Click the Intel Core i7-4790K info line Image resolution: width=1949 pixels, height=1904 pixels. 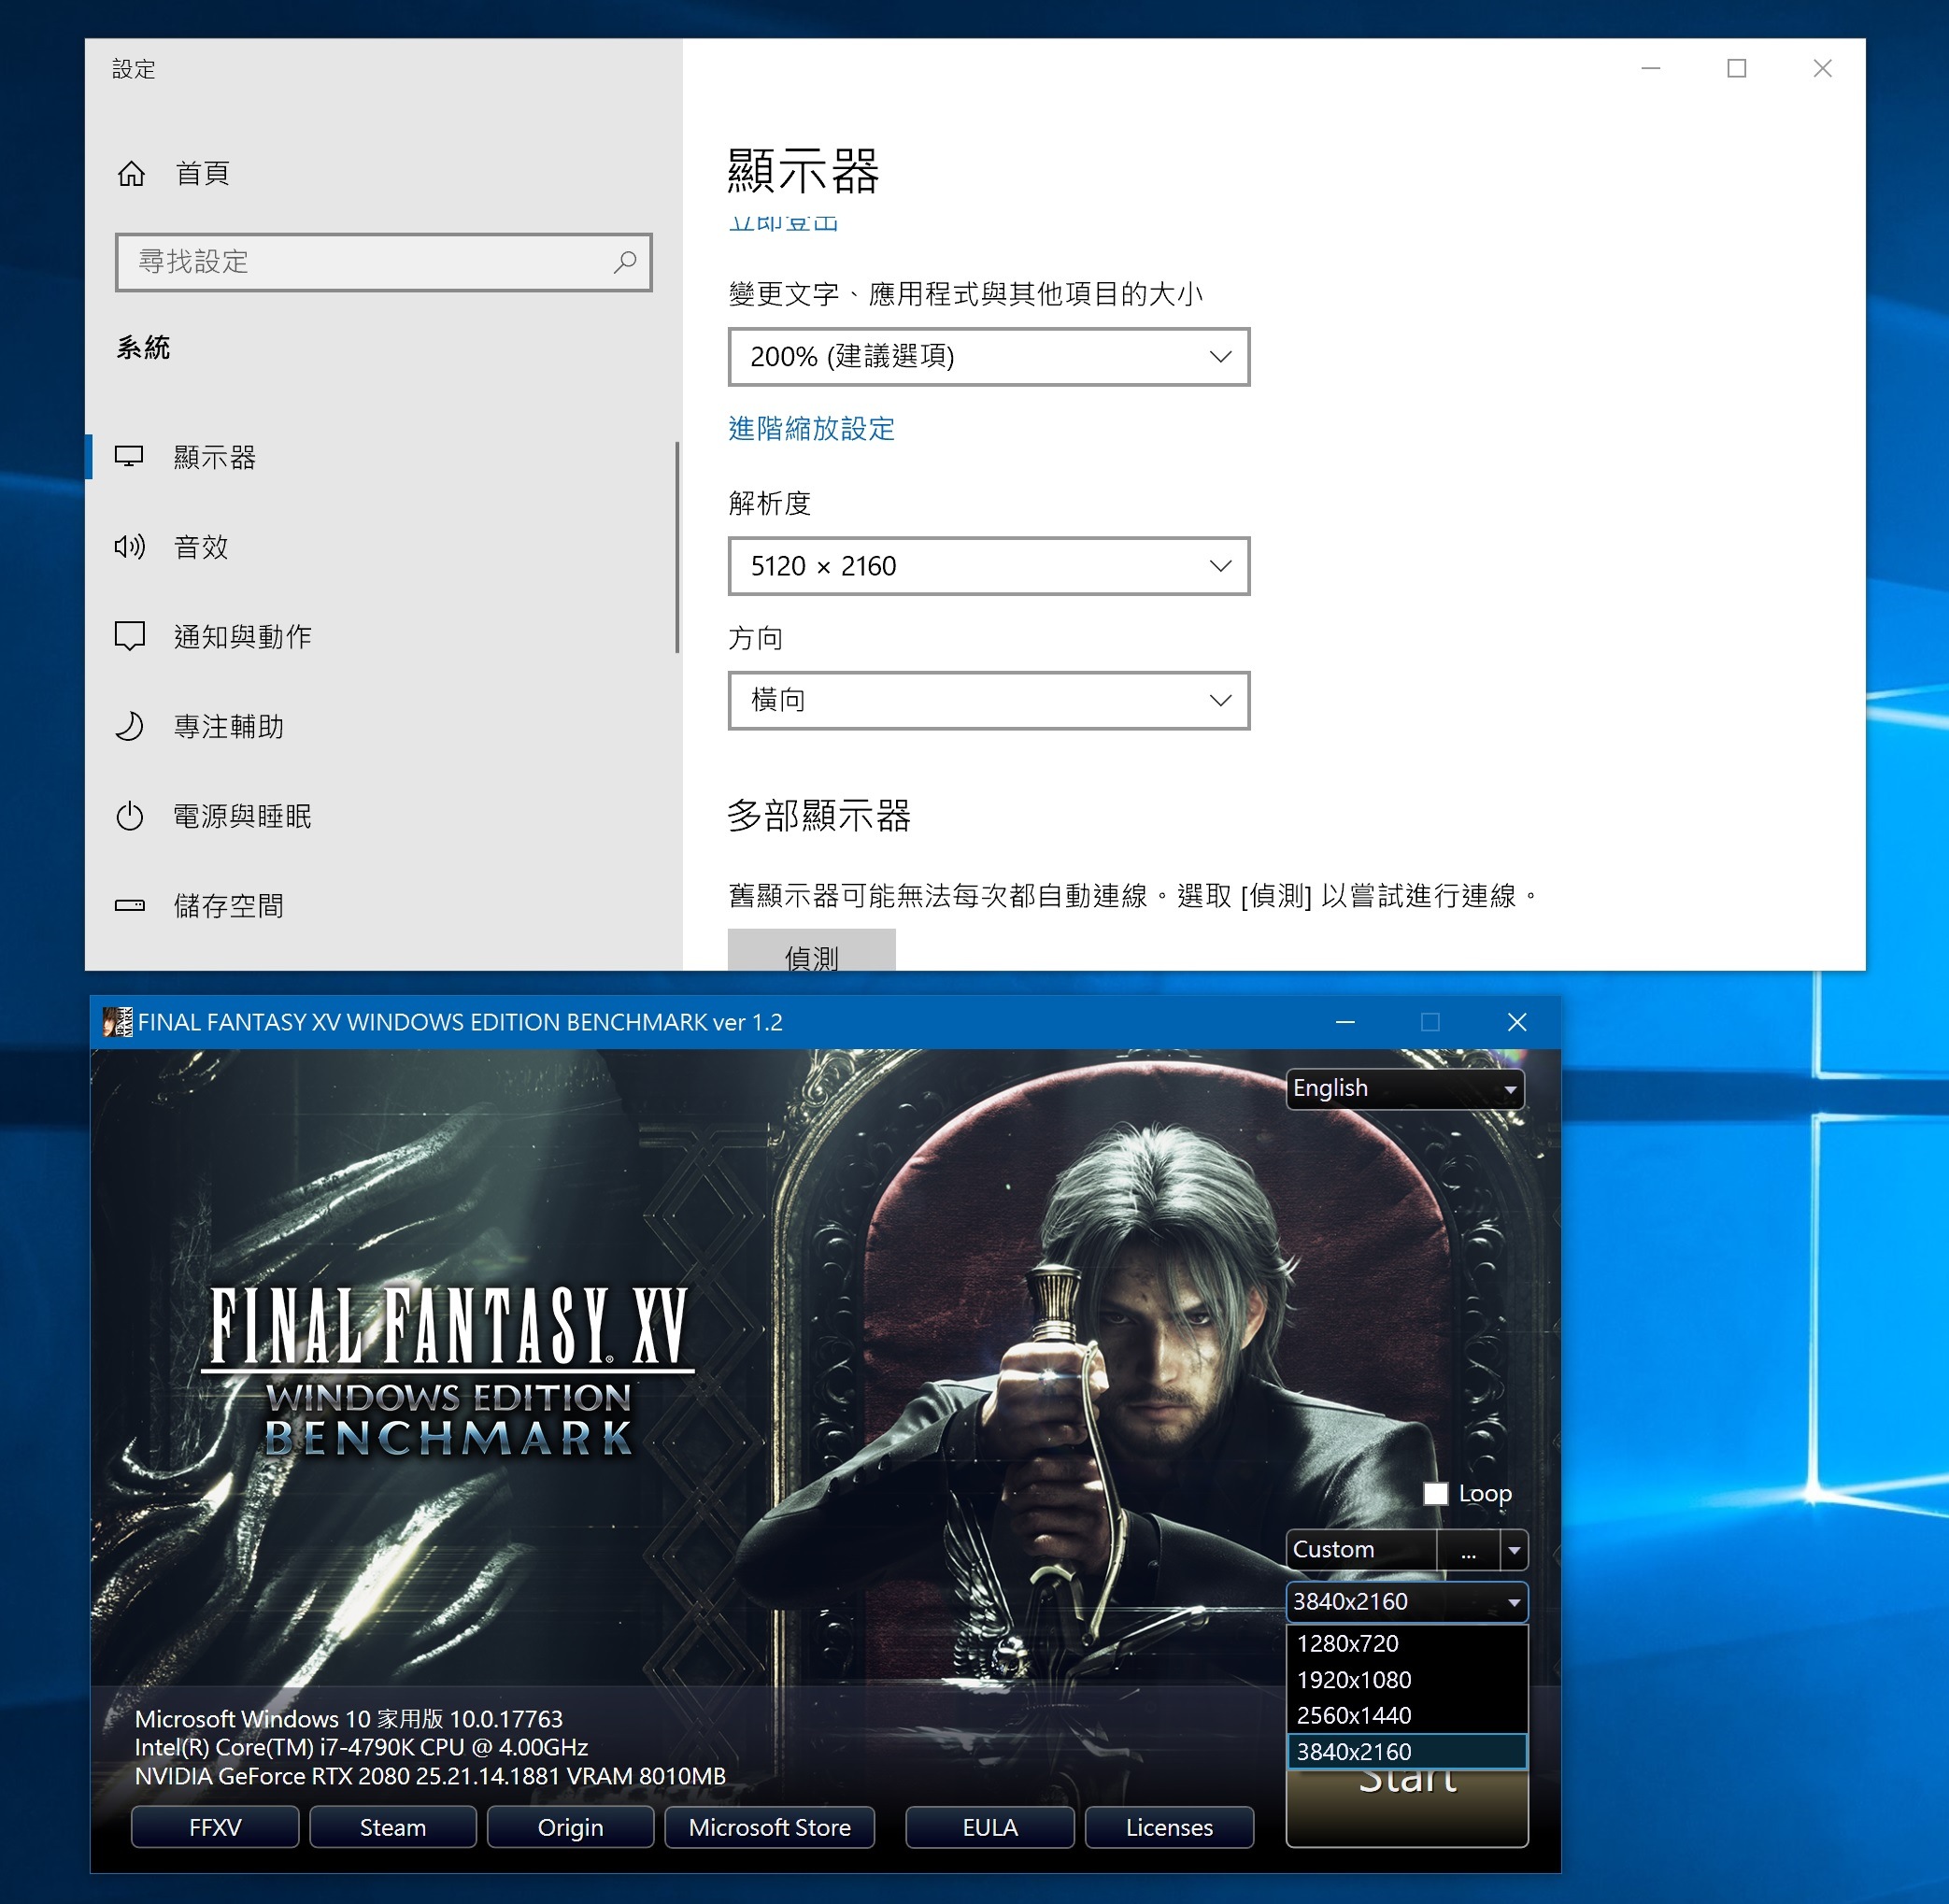point(361,1747)
